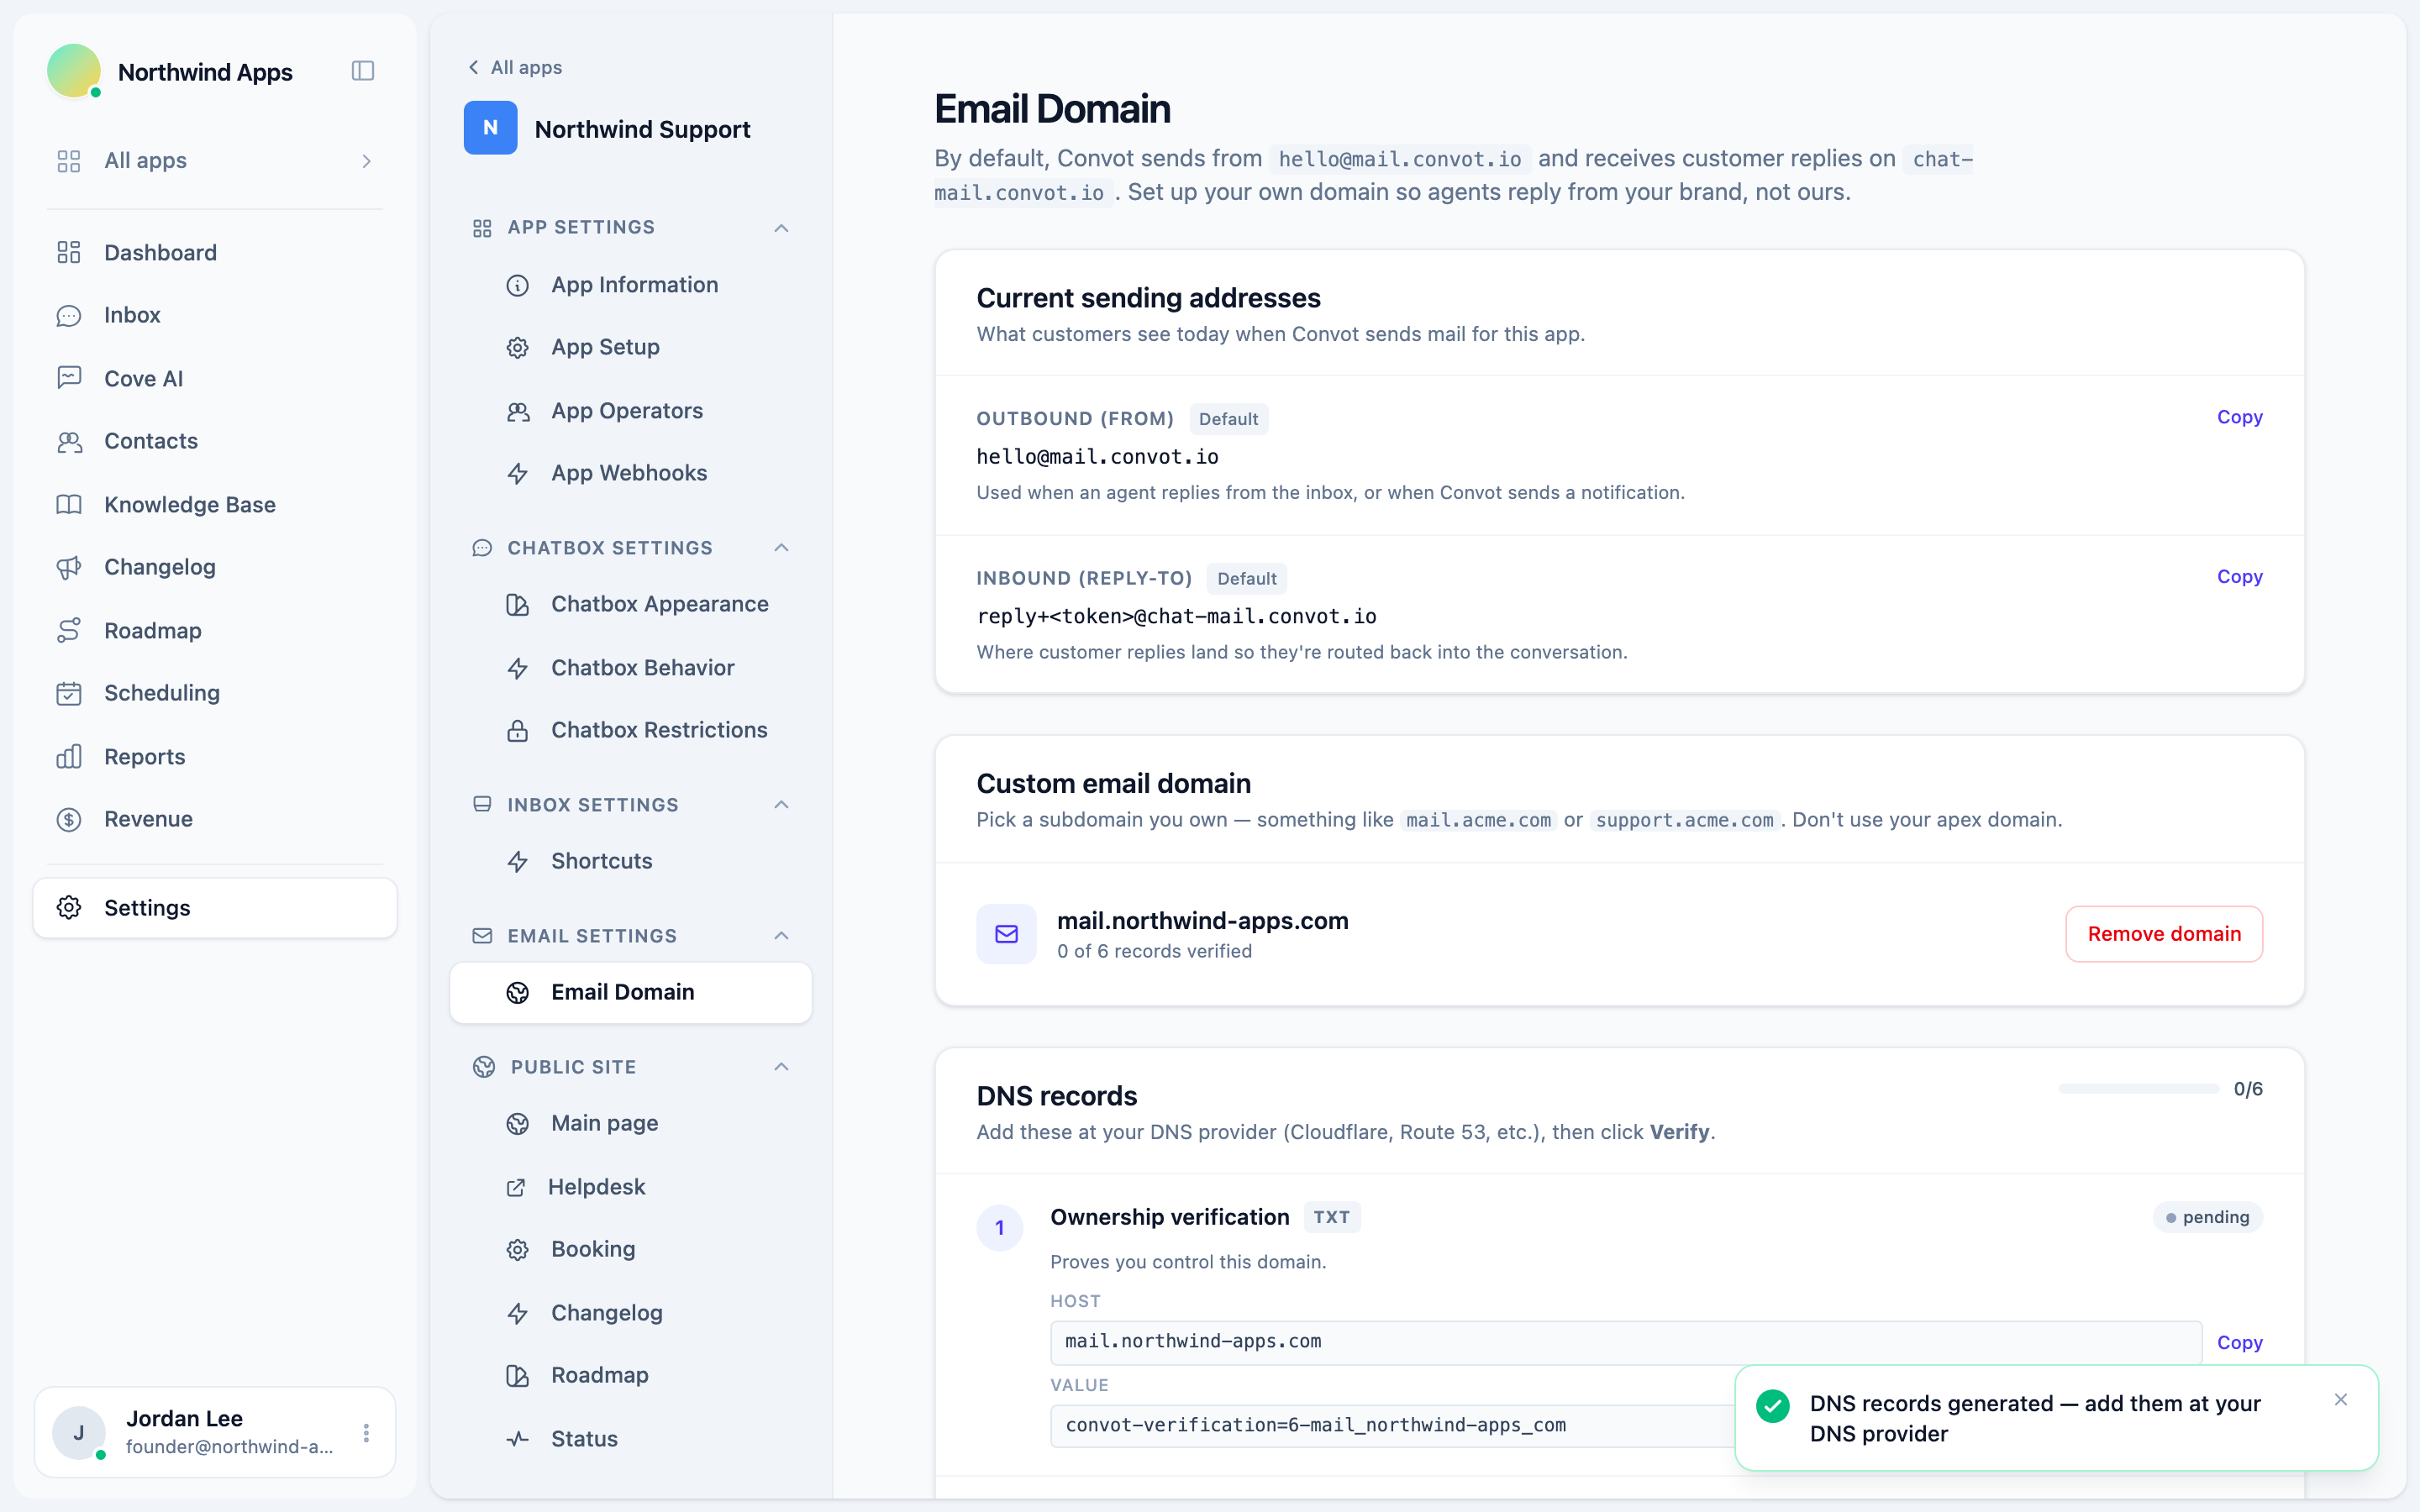This screenshot has width=2420, height=1512.
Task: Click the megaphone icon beside the main Changelog entry
Action: pos(69,567)
